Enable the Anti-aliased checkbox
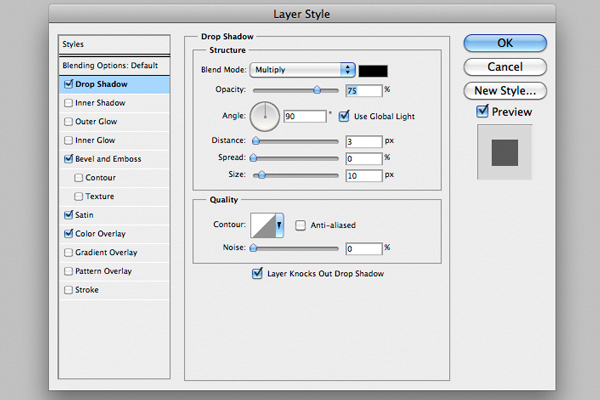The width and height of the screenshot is (600, 400). pyautogui.click(x=300, y=226)
